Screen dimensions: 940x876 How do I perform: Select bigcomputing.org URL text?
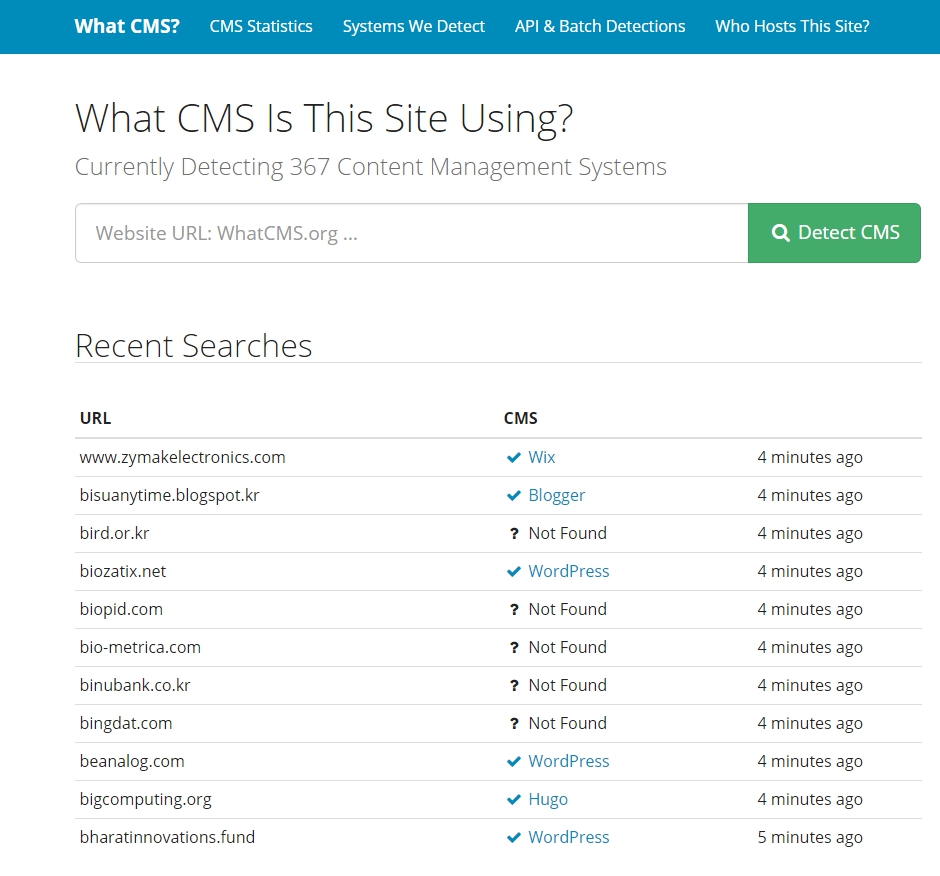click(x=146, y=799)
